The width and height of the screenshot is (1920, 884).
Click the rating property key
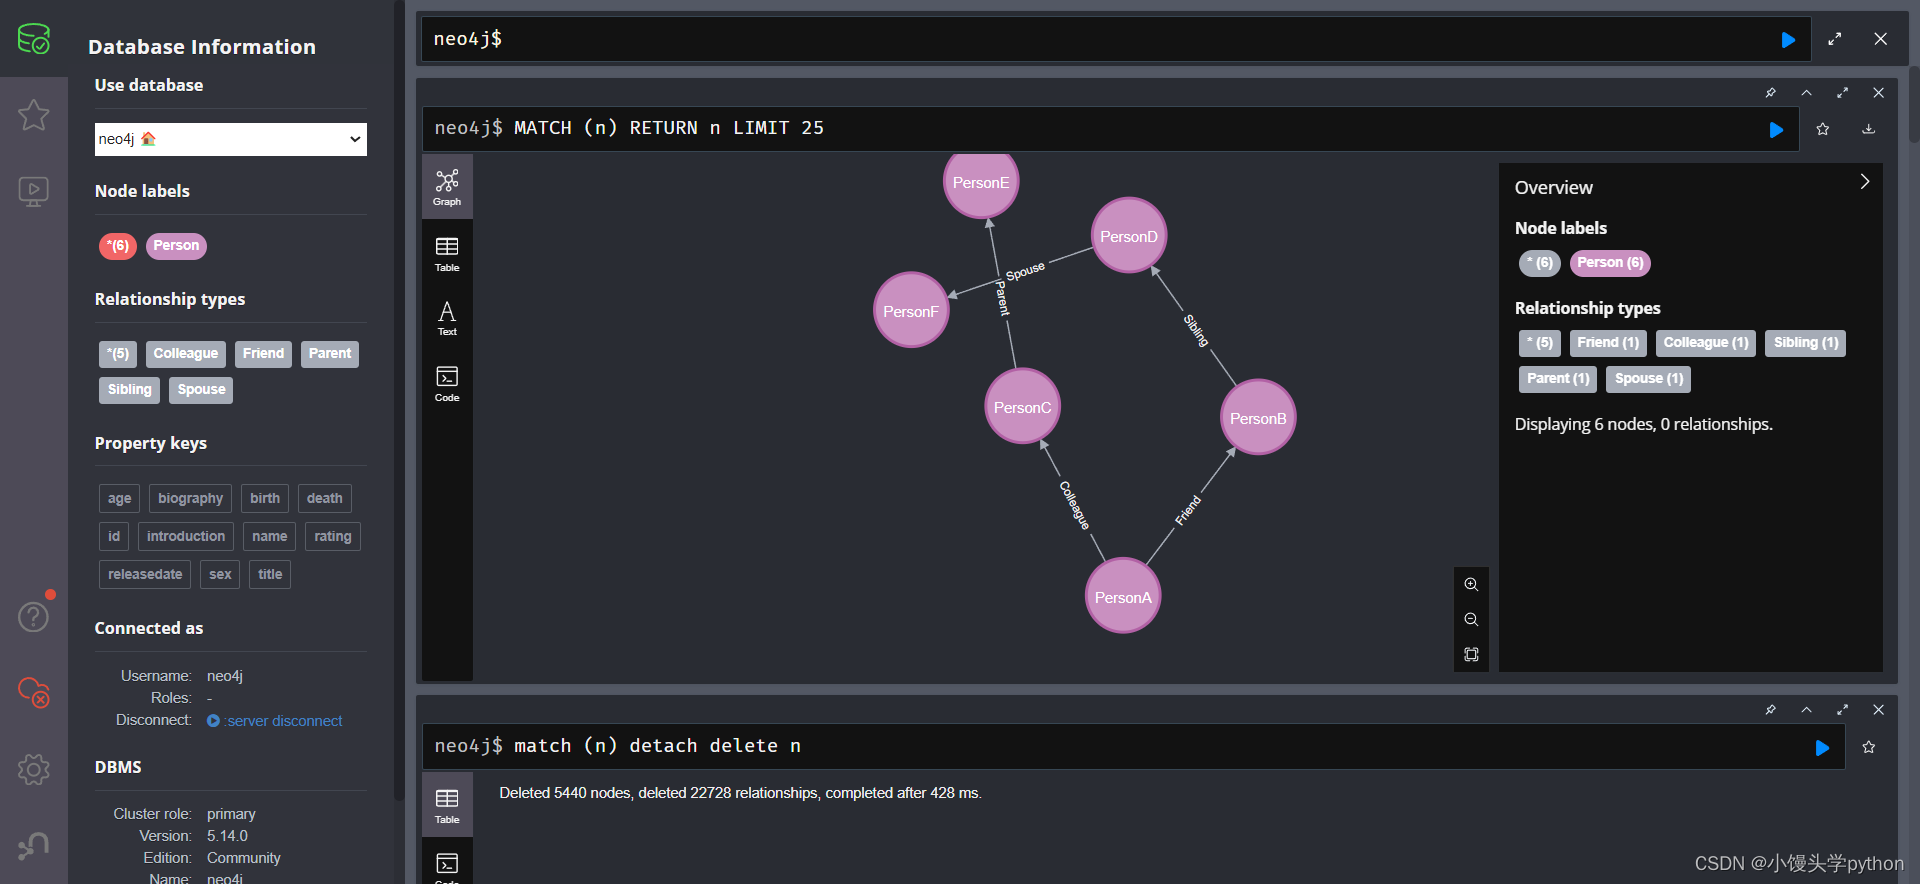(x=333, y=537)
